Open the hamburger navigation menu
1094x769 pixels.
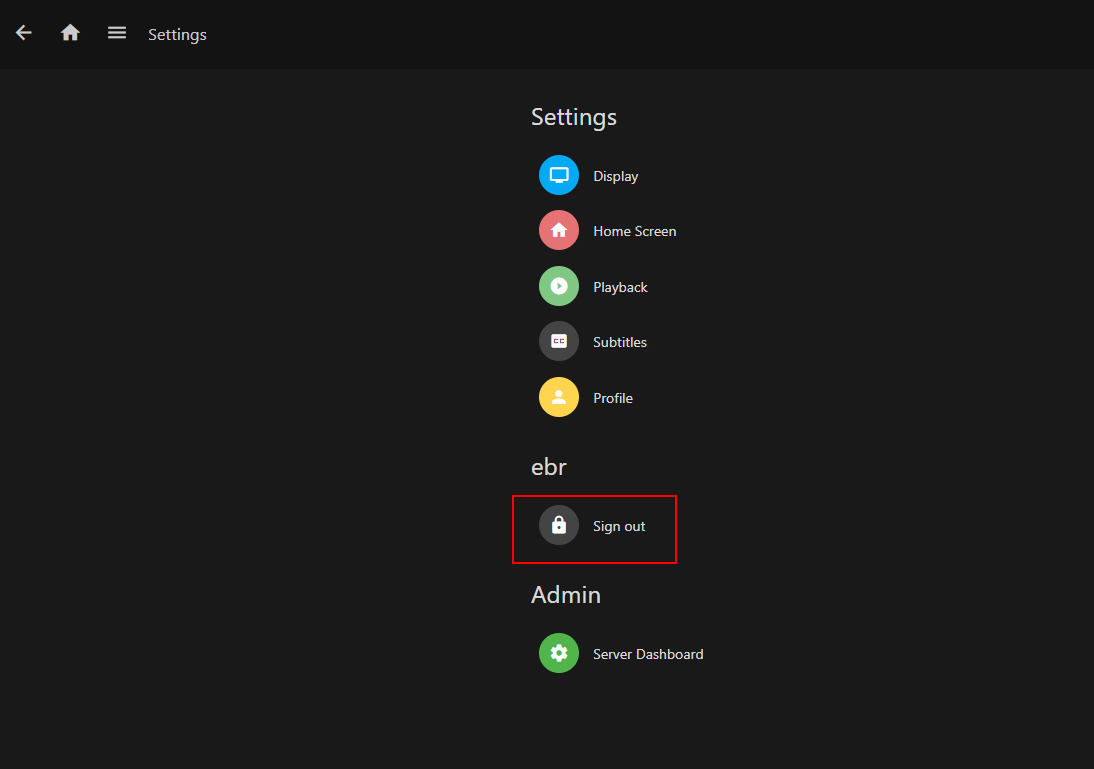pyautogui.click(x=117, y=33)
